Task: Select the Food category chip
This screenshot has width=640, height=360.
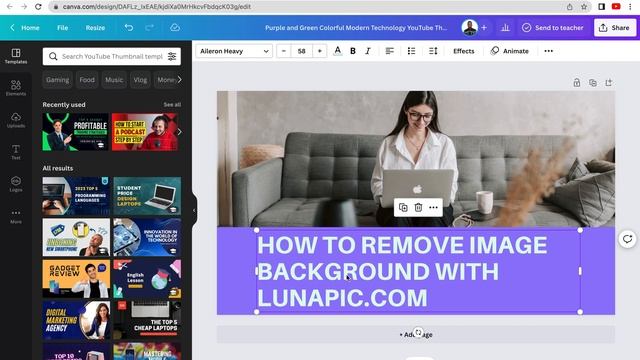Action: pos(87,80)
